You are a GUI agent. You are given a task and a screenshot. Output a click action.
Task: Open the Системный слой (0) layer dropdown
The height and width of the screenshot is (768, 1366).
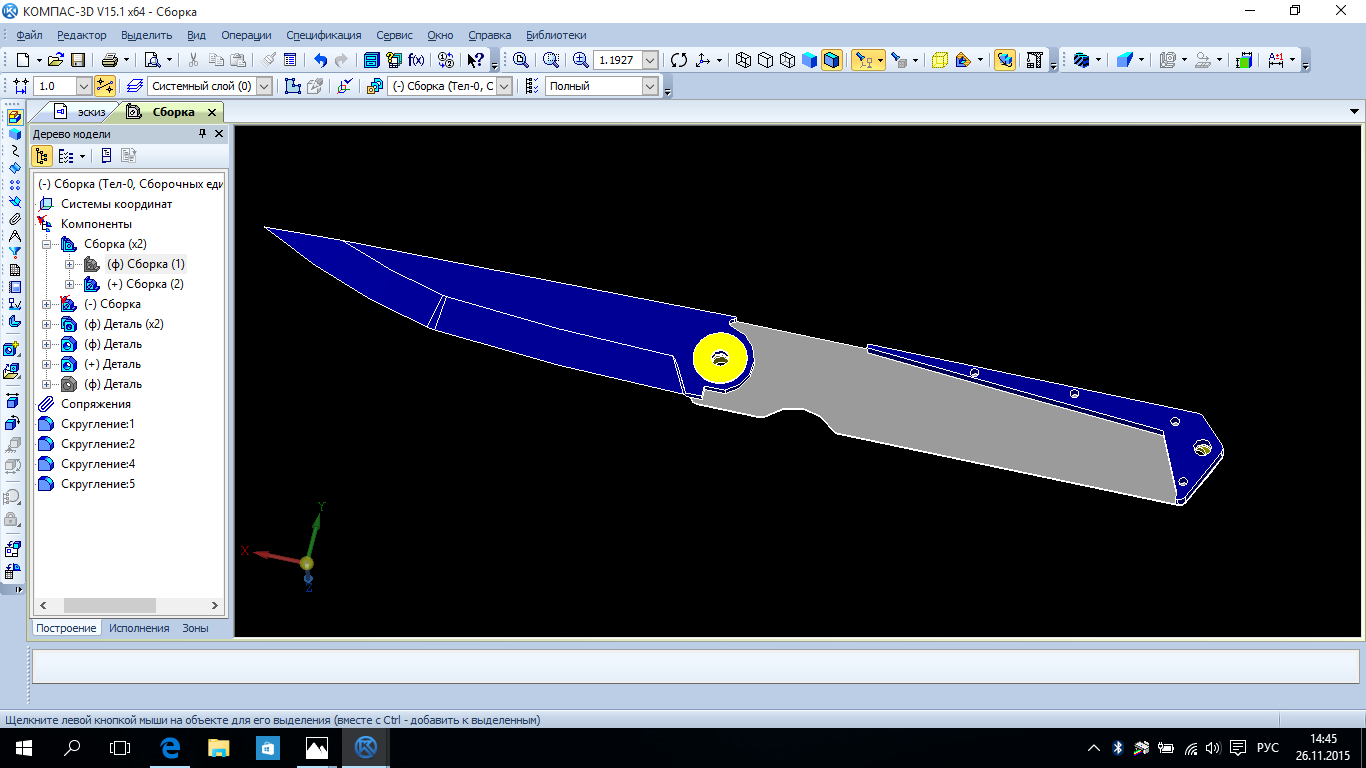264,86
